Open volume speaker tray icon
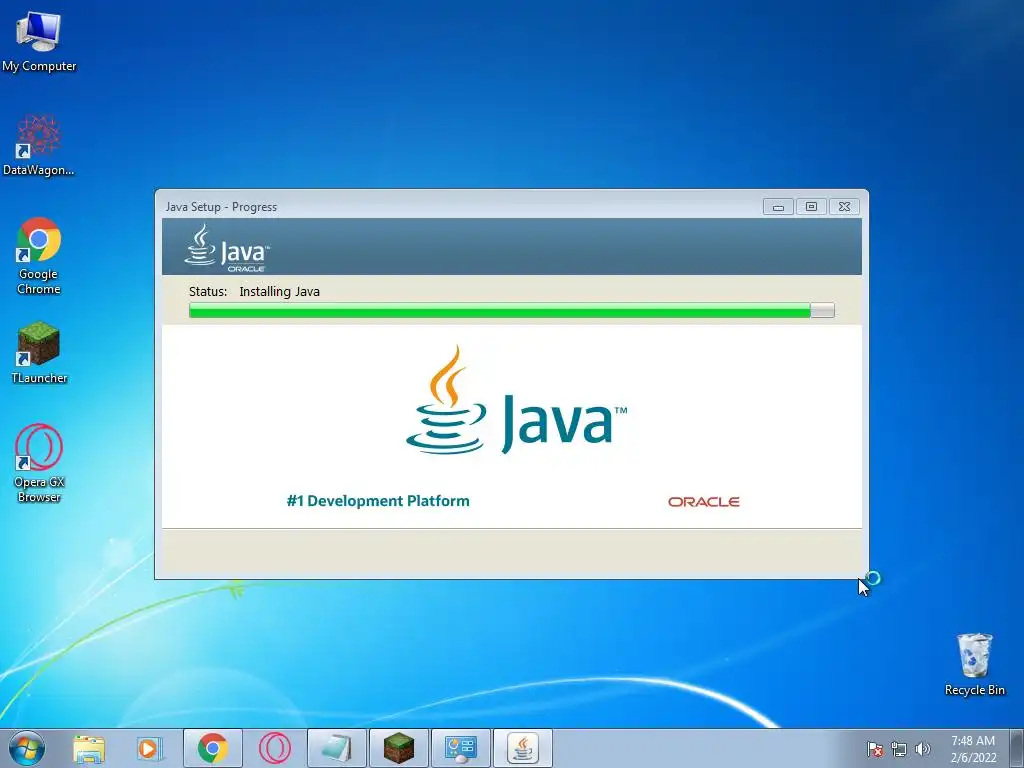 (923, 749)
